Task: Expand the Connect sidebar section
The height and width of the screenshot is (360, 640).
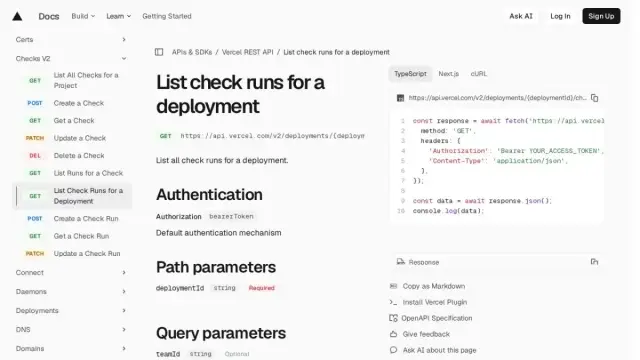Action: point(71,273)
